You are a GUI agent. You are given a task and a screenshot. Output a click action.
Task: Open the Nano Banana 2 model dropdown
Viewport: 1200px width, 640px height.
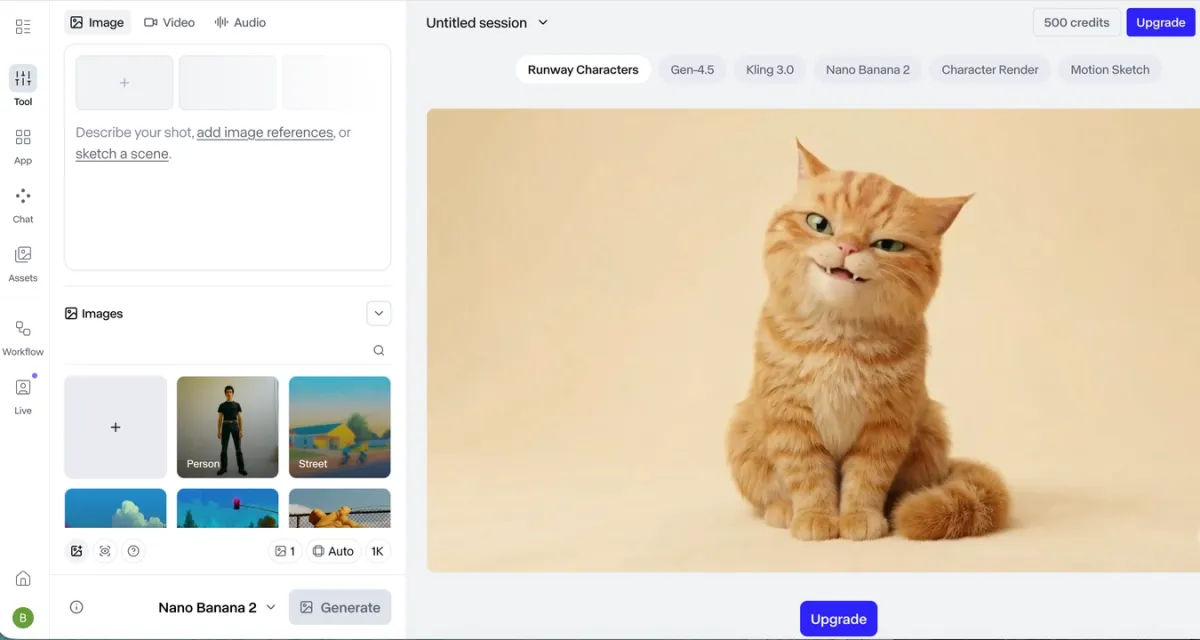(216, 607)
